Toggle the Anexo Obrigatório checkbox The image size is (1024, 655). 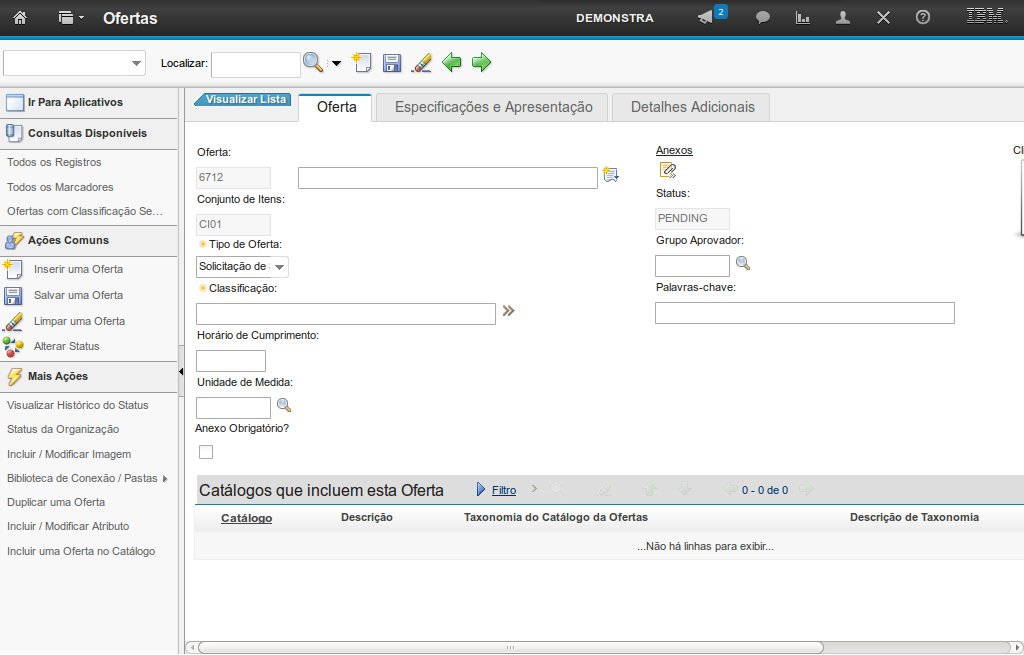206,452
